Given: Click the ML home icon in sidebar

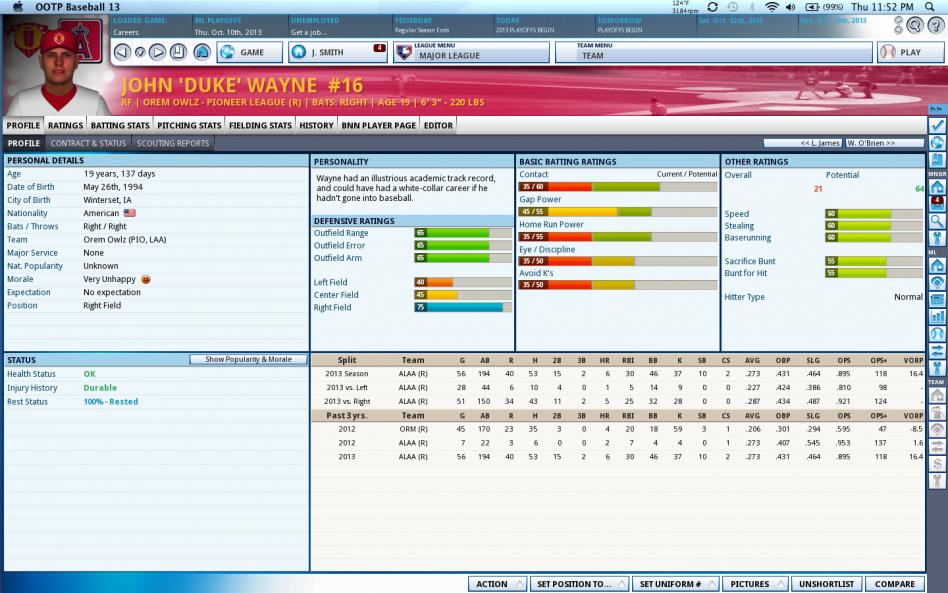Looking at the screenshot, I should click(x=937, y=265).
